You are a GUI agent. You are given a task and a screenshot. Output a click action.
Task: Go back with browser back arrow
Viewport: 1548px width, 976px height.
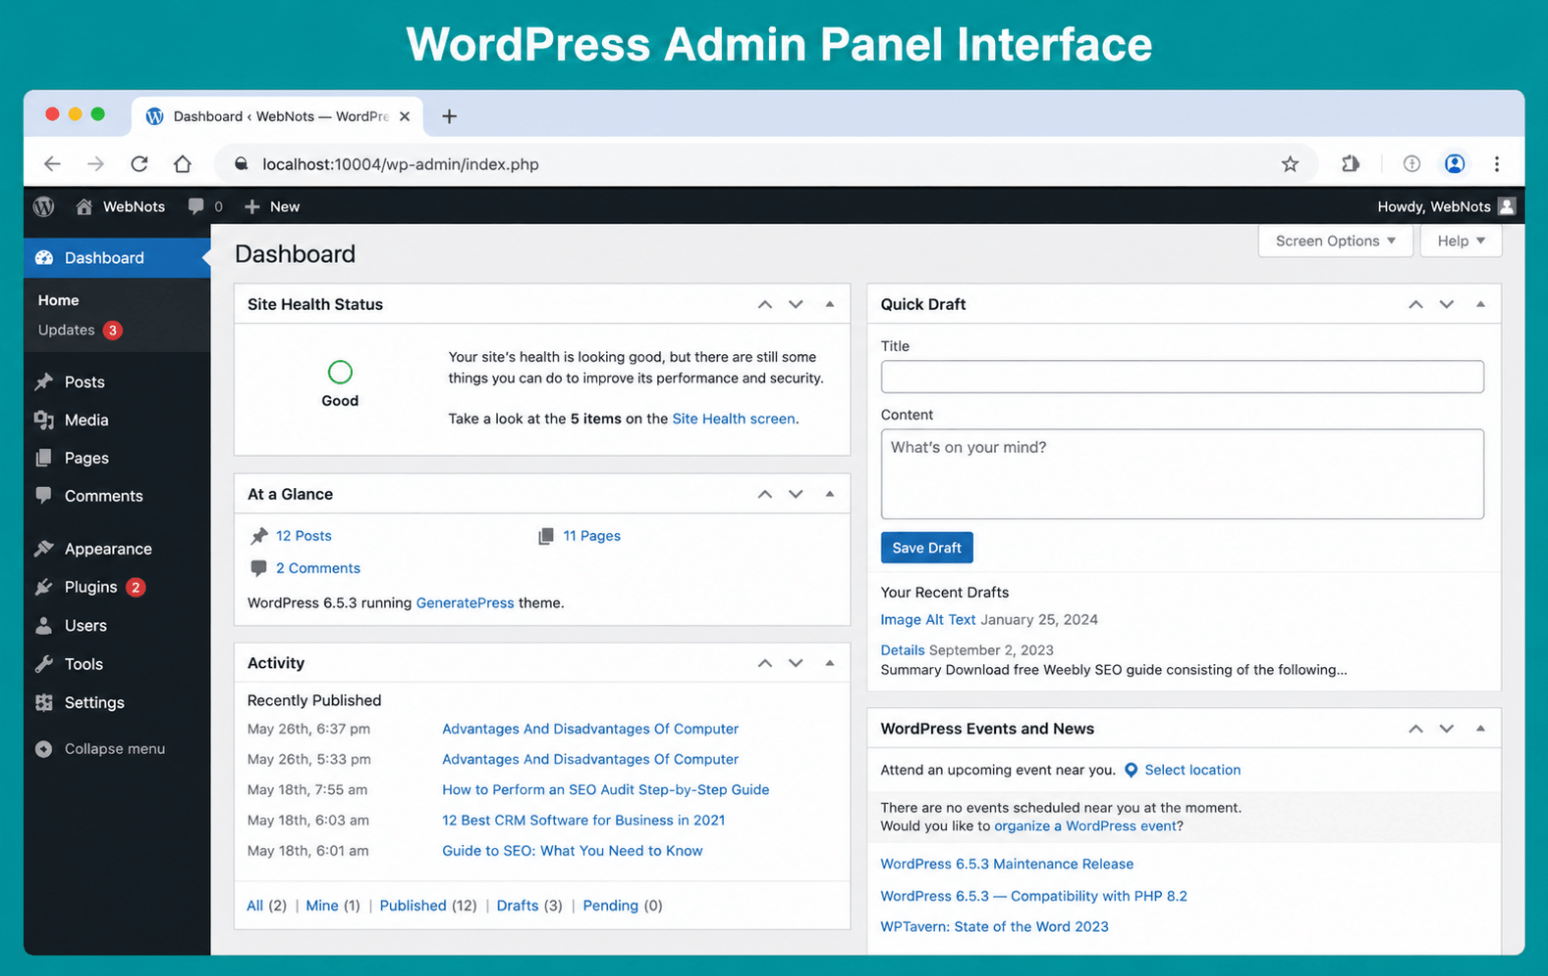pyautogui.click(x=52, y=164)
